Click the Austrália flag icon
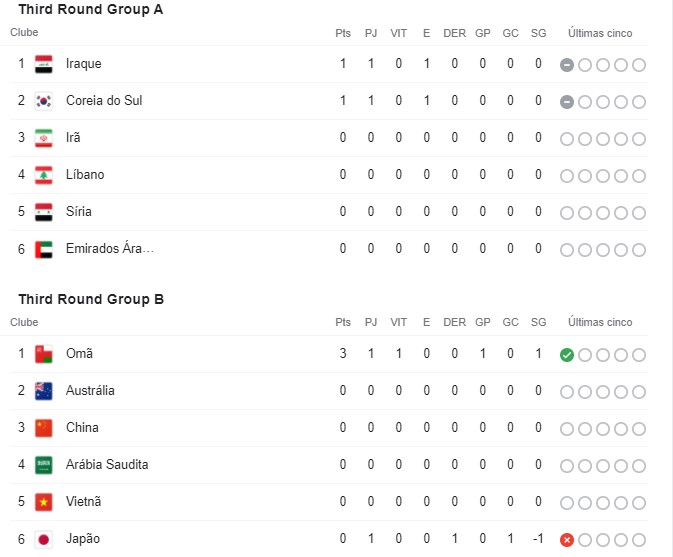The width and height of the screenshot is (673, 557). [x=43, y=391]
